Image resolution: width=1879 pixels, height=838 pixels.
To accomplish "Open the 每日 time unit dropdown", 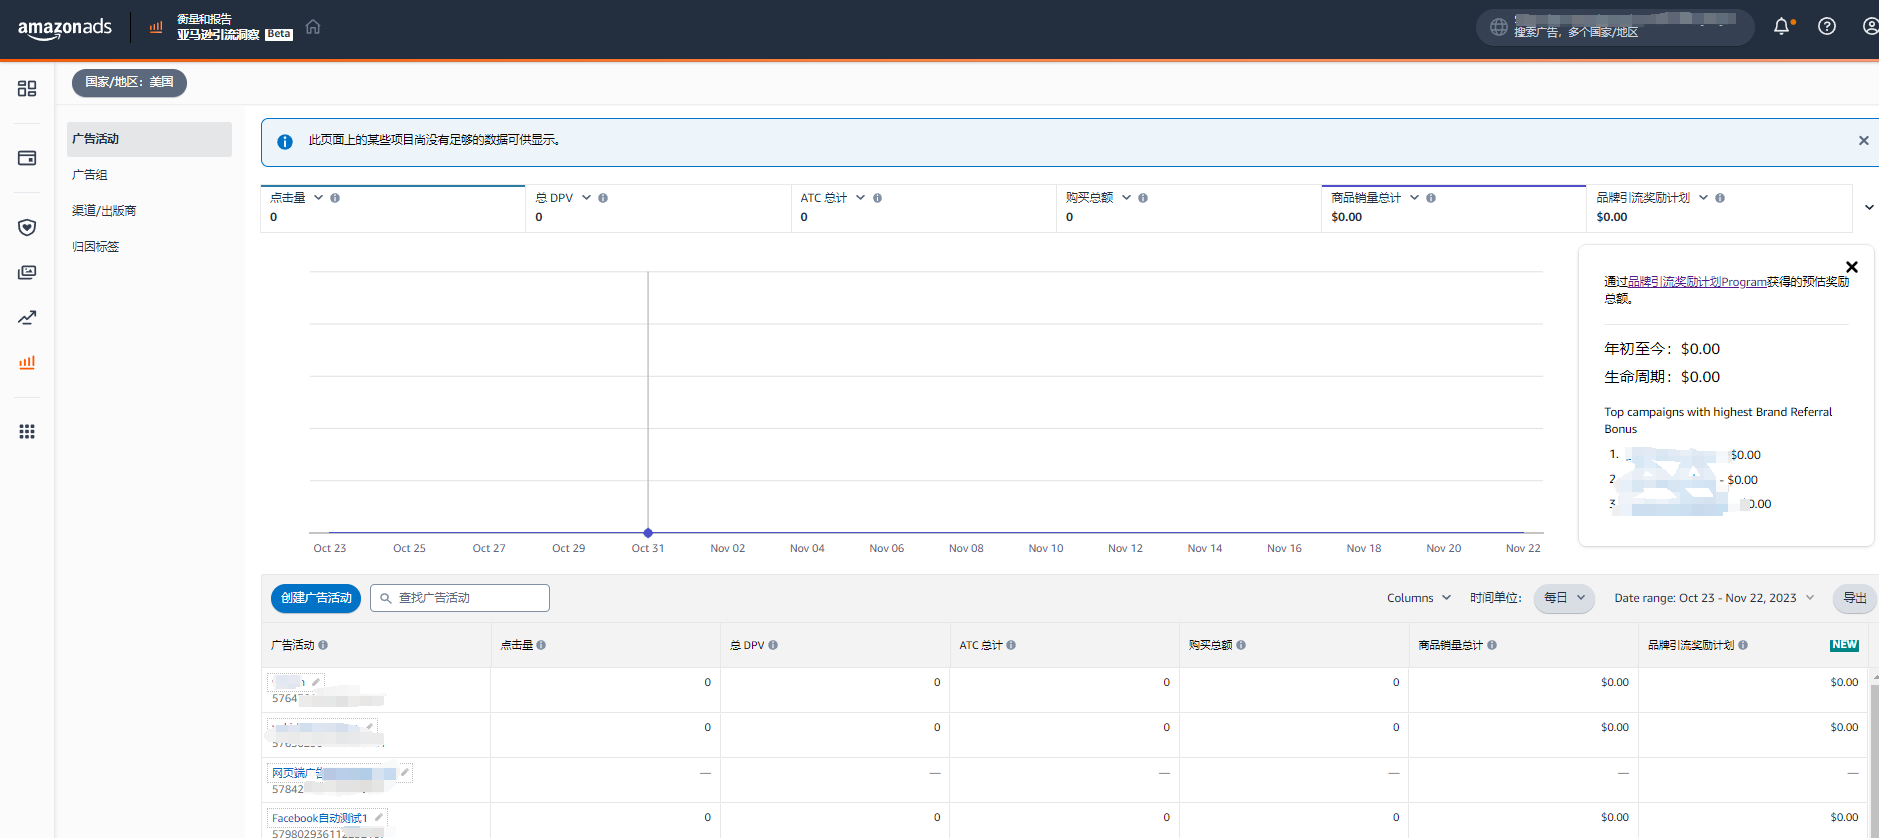I will point(1564,598).
